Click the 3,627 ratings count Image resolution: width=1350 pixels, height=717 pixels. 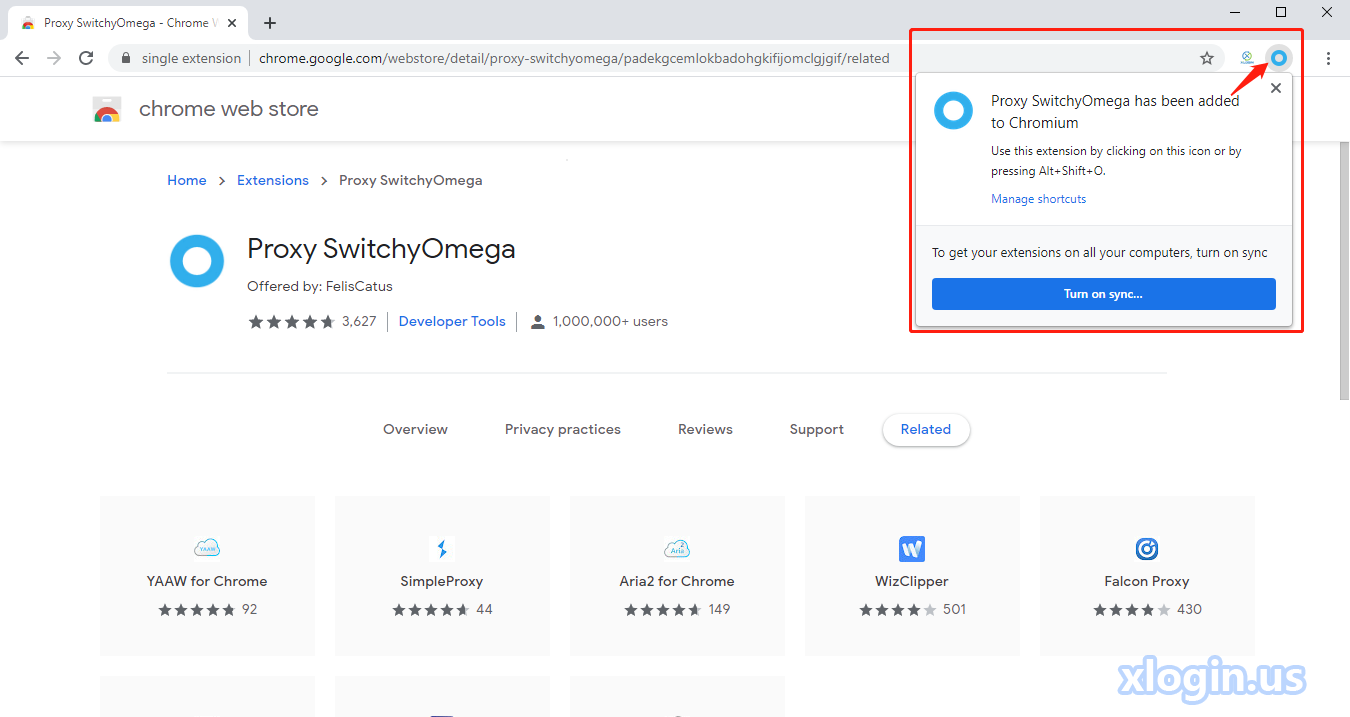pyautogui.click(x=359, y=321)
